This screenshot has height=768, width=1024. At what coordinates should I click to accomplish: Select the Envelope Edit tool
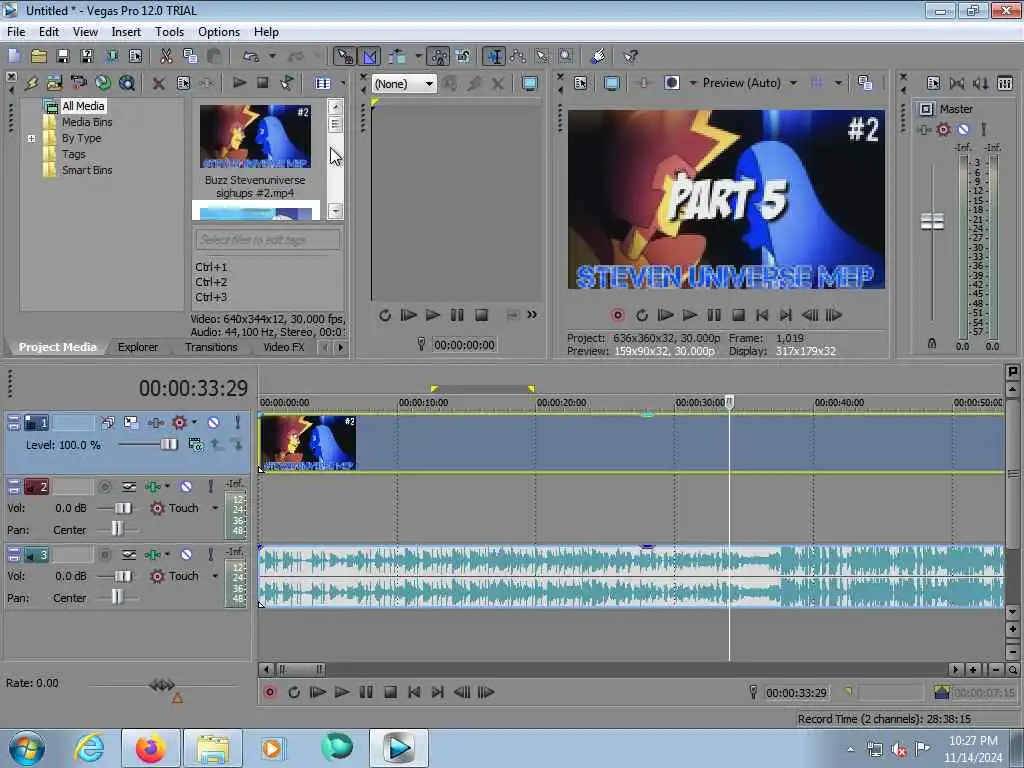tap(518, 56)
